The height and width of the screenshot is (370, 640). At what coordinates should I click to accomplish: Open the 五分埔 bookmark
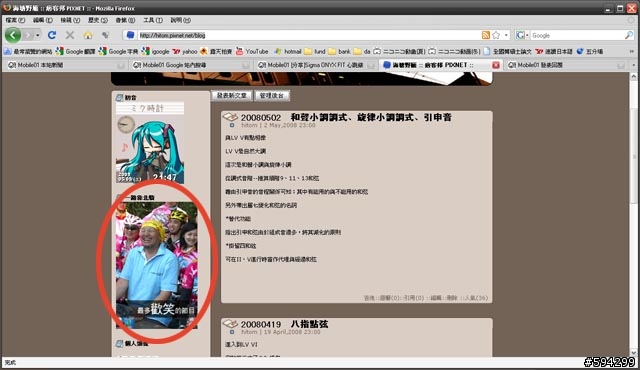pos(590,51)
